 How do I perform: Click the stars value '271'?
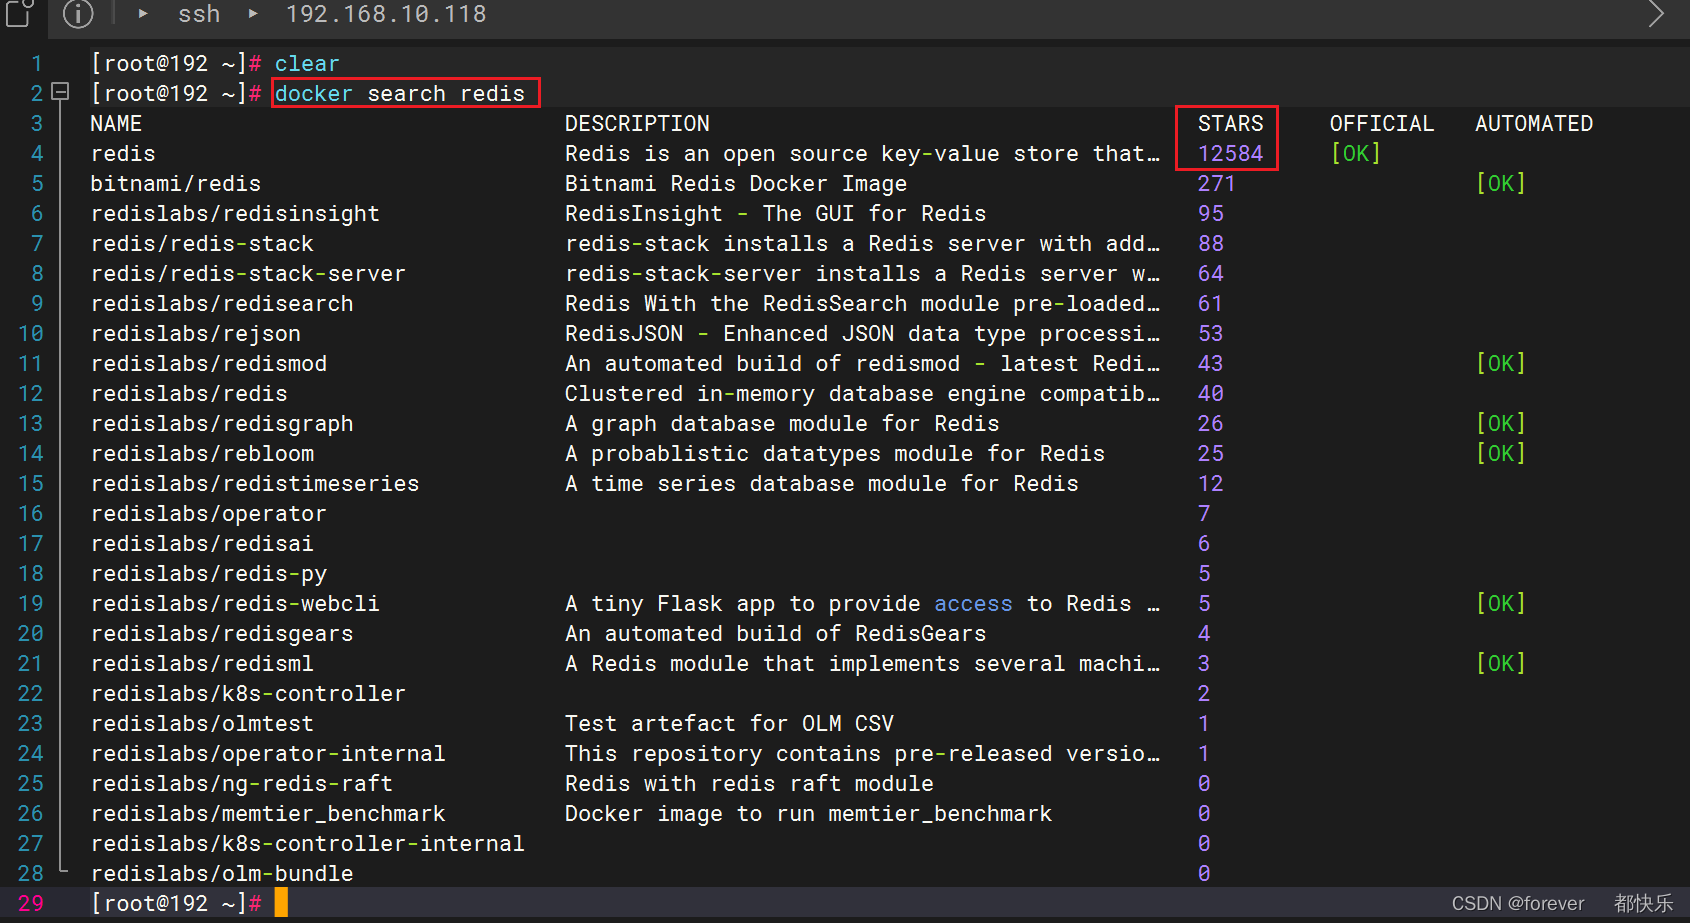point(1217,183)
